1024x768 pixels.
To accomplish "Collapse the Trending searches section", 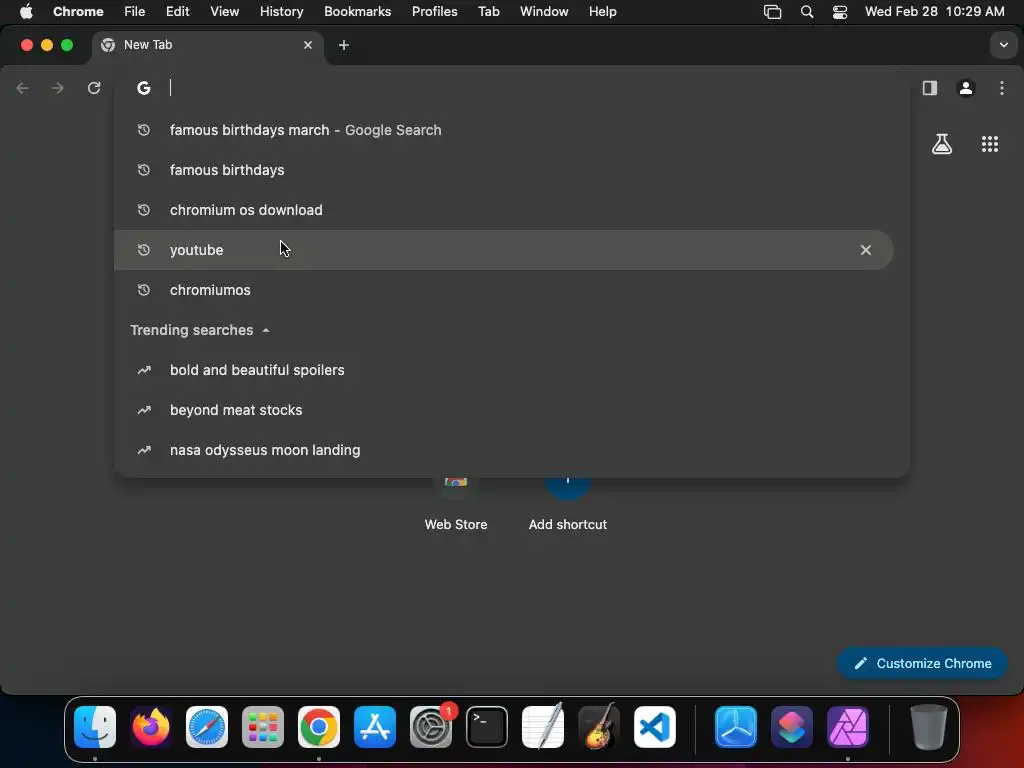I will (x=266, y=330).
